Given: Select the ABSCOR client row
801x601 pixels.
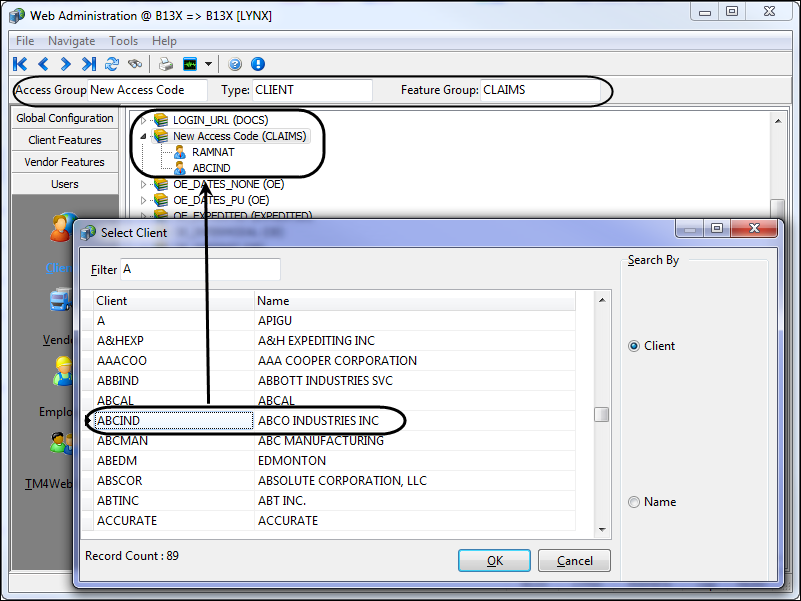Looking at the screenshot, I should (x=328, y=480).
